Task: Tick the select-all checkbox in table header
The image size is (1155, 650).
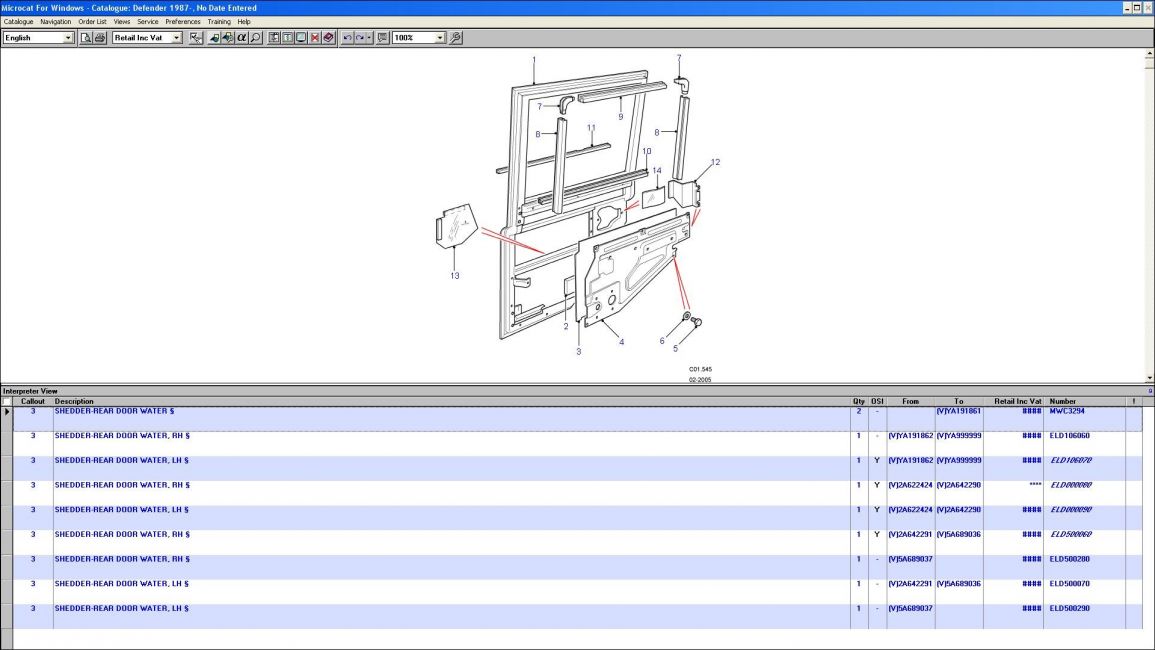Action: [7, 402]
